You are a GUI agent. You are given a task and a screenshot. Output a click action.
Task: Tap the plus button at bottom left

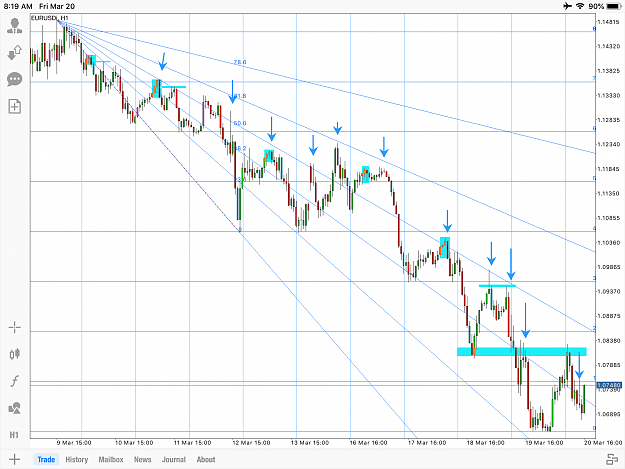coord(14,459)
